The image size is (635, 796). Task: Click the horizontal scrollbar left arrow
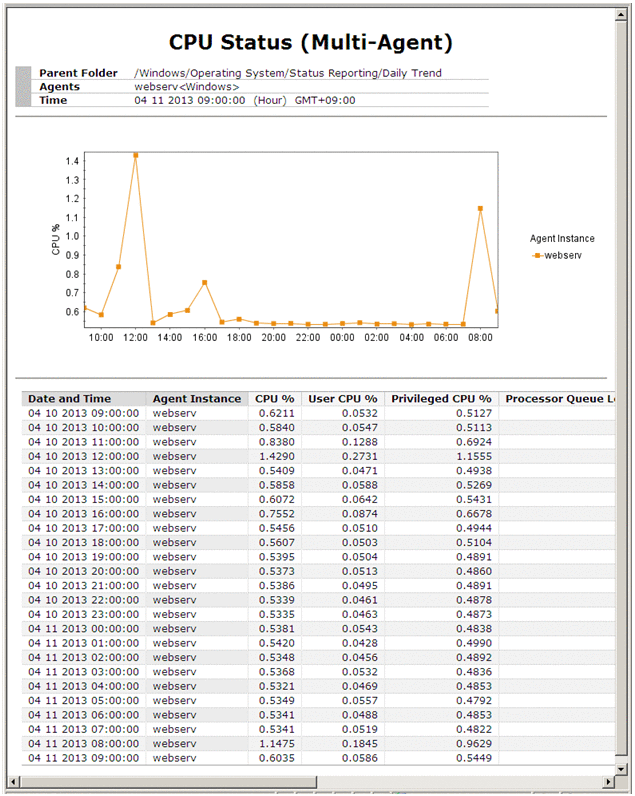click(12, 780)
